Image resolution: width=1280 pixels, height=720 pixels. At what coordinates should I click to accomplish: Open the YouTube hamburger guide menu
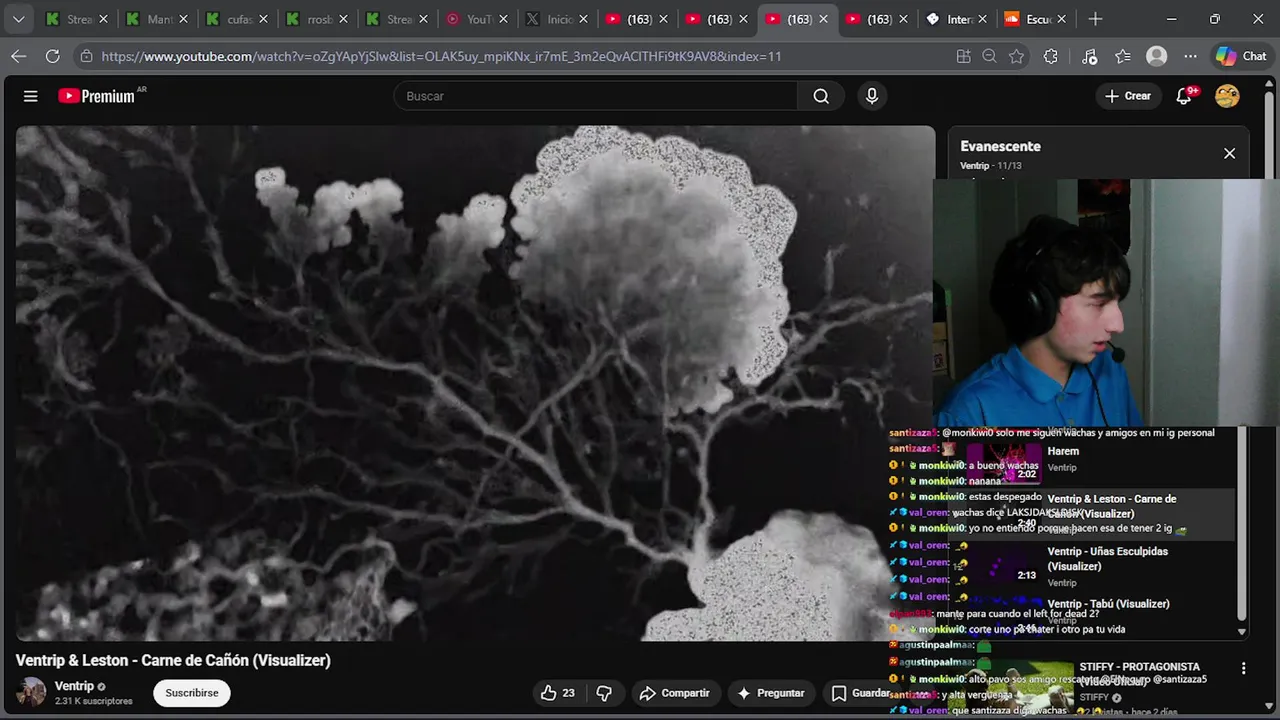[x=31, y=96]
